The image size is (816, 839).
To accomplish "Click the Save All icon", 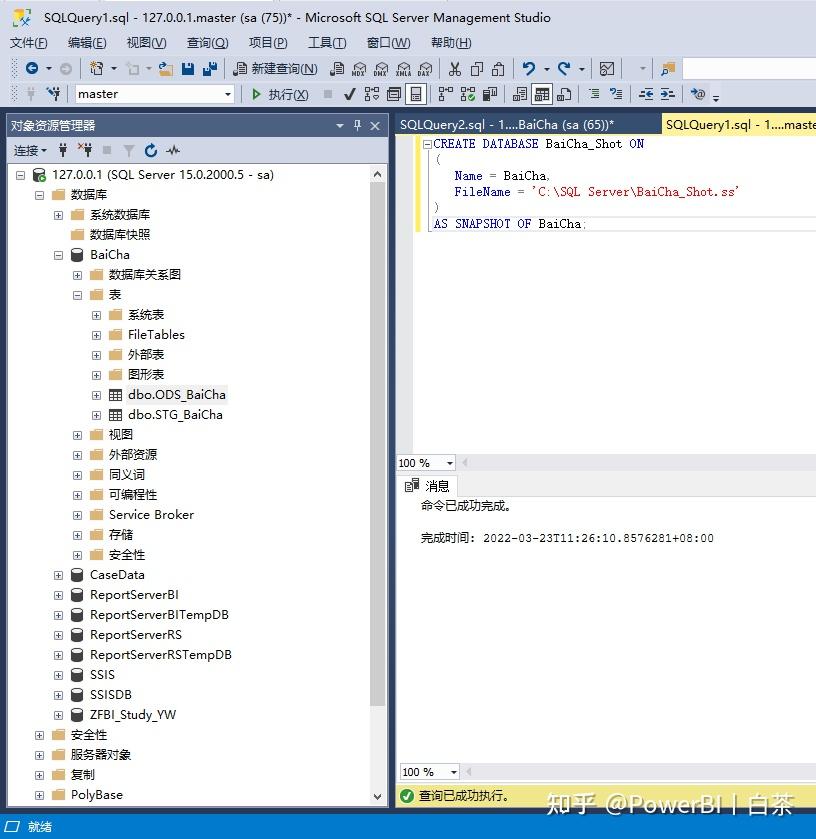I will coord(210,68).
